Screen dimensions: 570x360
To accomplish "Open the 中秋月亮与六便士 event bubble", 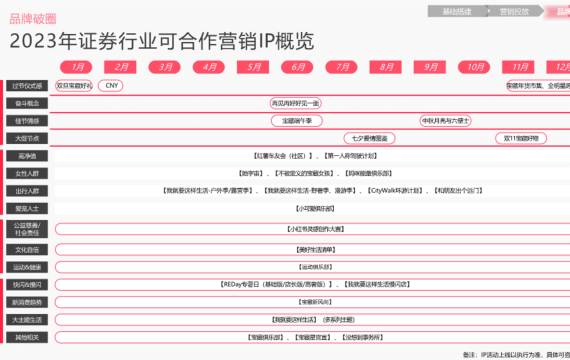I will pyautogui.click(x=445, y=121).
